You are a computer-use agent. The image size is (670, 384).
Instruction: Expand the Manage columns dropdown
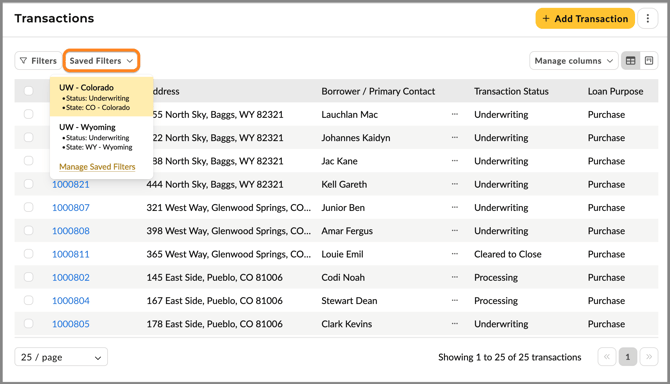coord(573,61)
